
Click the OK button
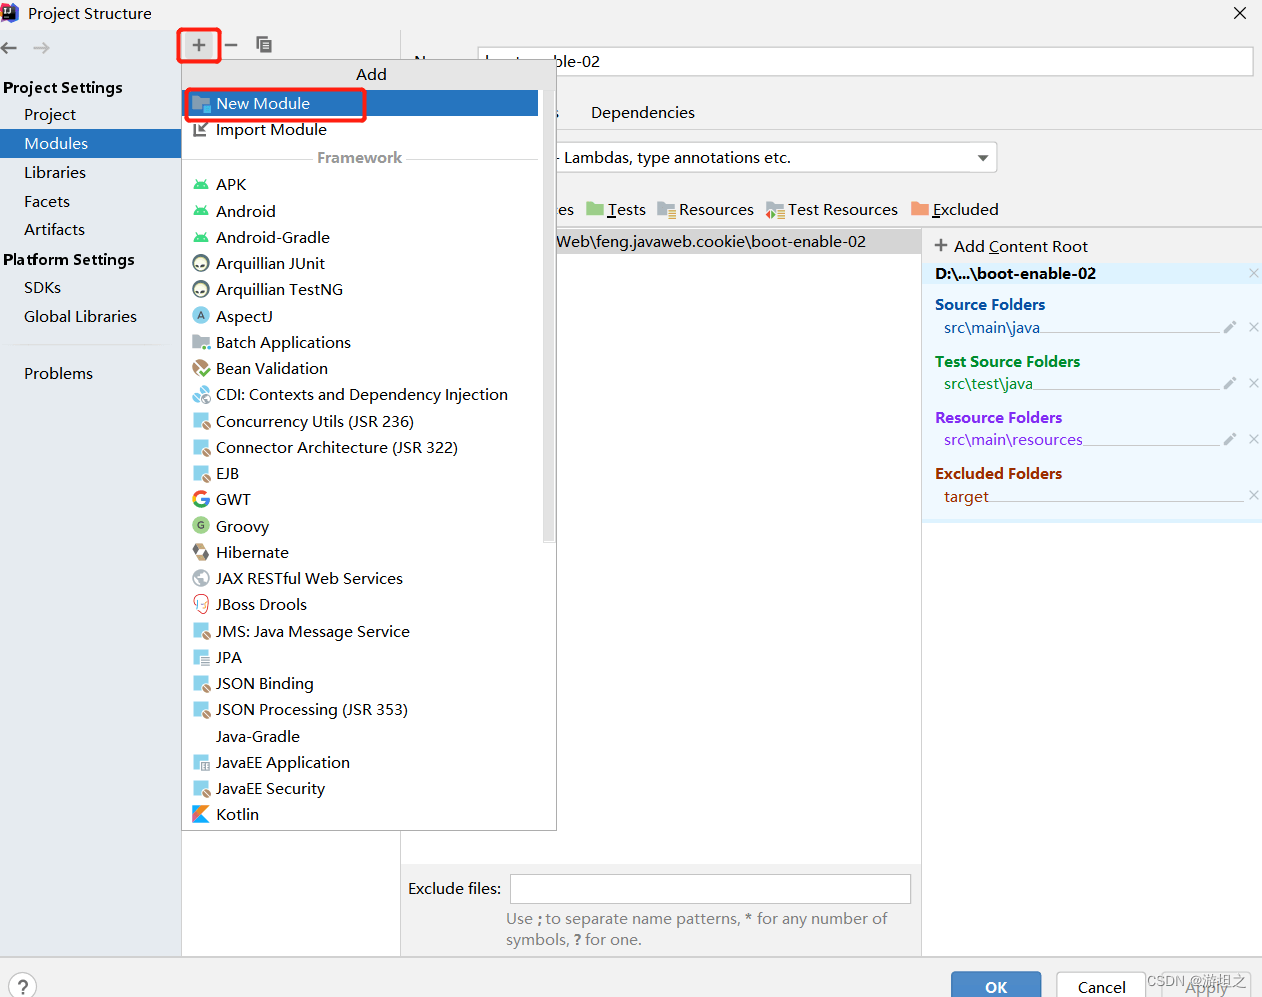click(x=996, y=986)
